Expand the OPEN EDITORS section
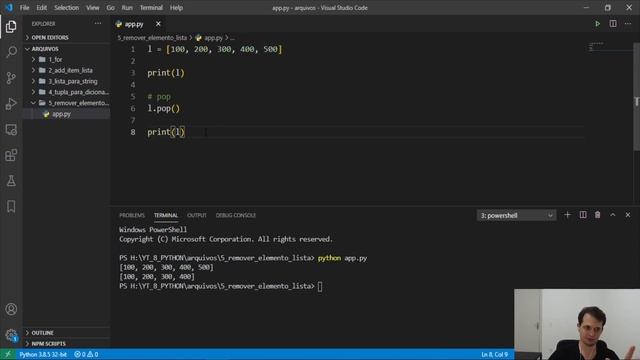The height and width of the screenshot is (360, 640). tap(67, 37)
